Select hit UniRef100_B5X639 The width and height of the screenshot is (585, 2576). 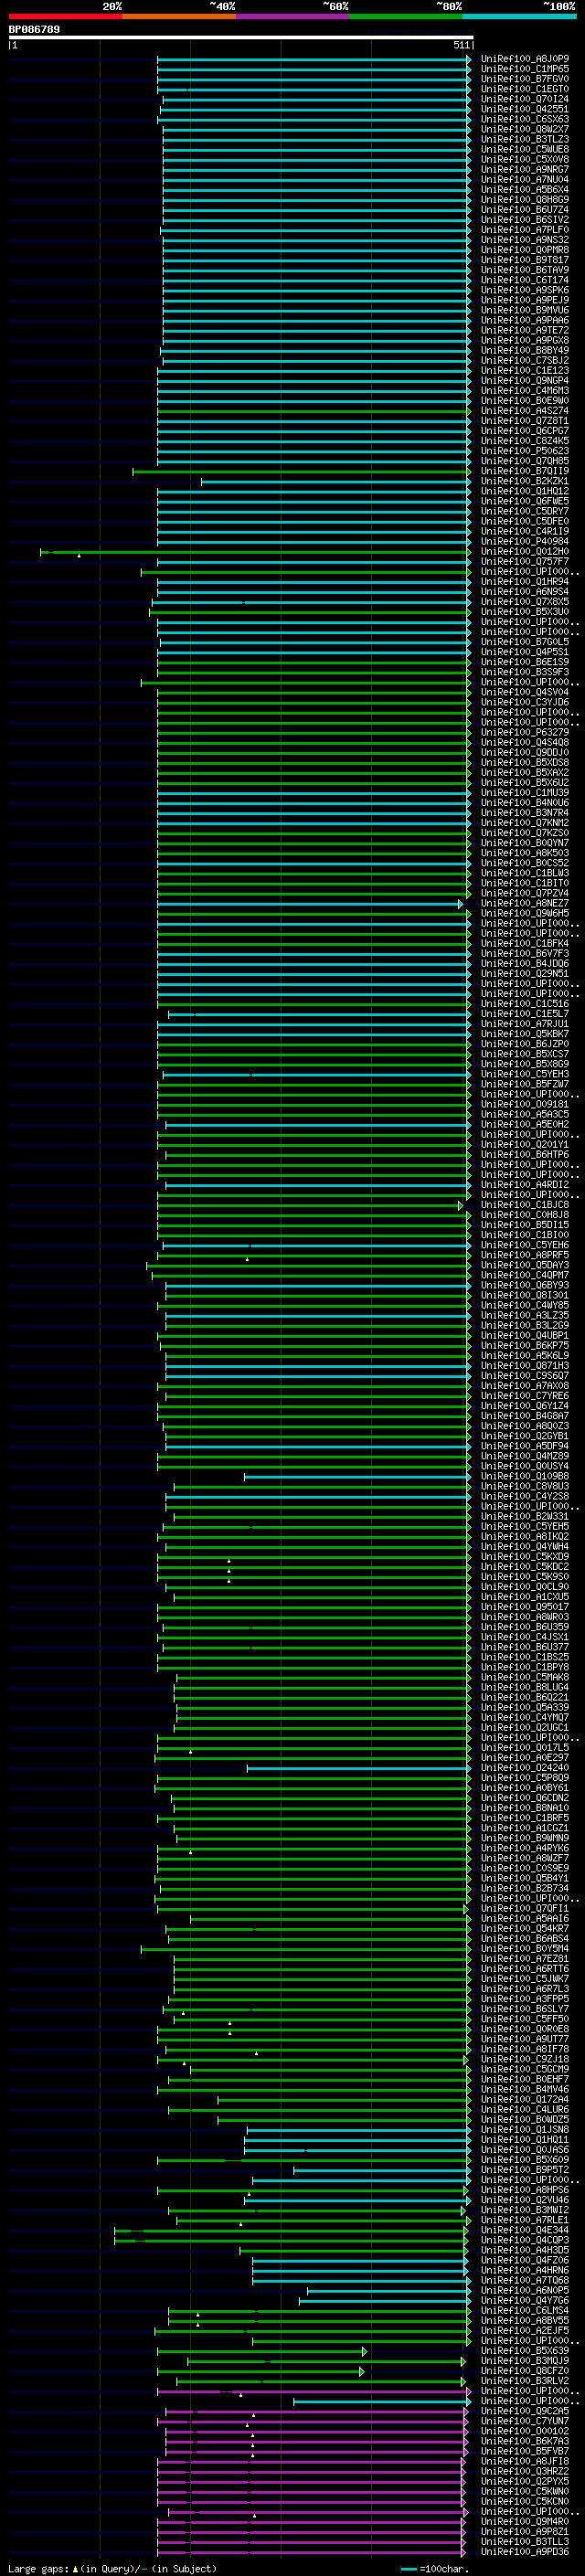tap(525, 2351)
